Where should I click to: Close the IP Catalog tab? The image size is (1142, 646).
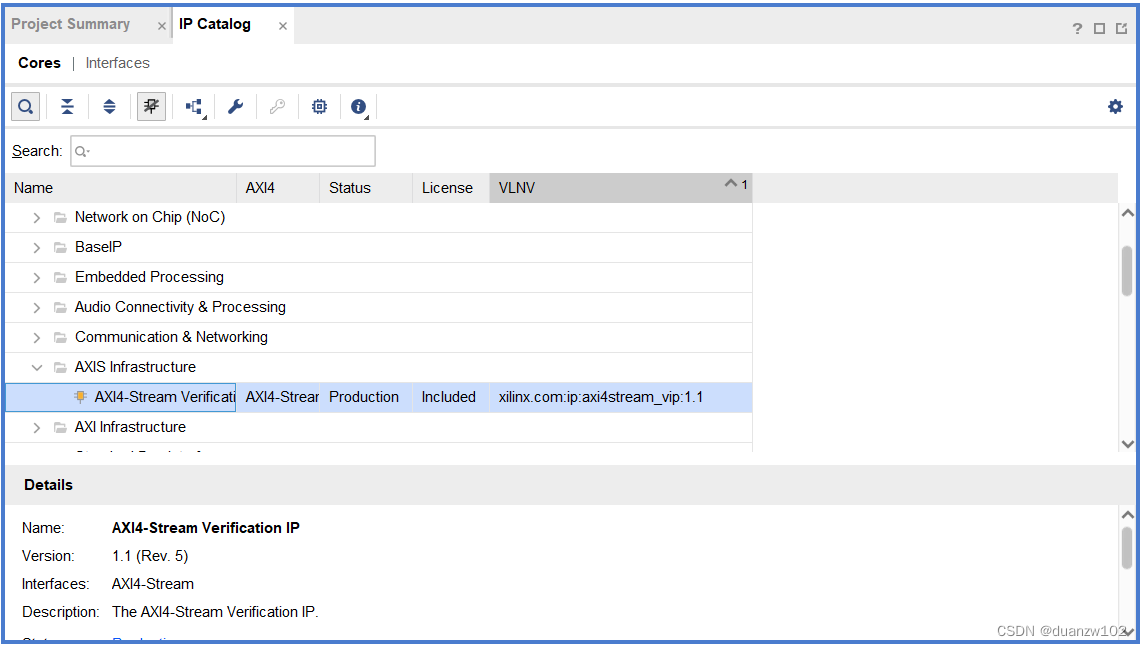(x=283, y=26)
